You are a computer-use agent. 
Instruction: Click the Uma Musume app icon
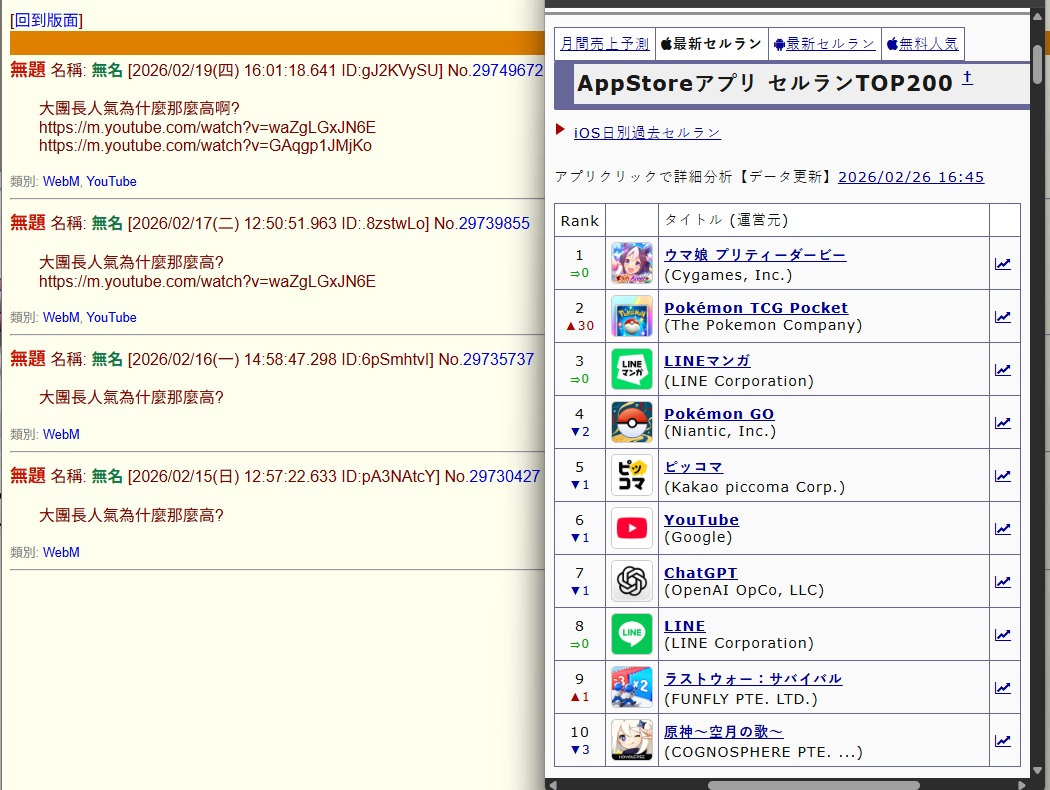click(631, 263)
